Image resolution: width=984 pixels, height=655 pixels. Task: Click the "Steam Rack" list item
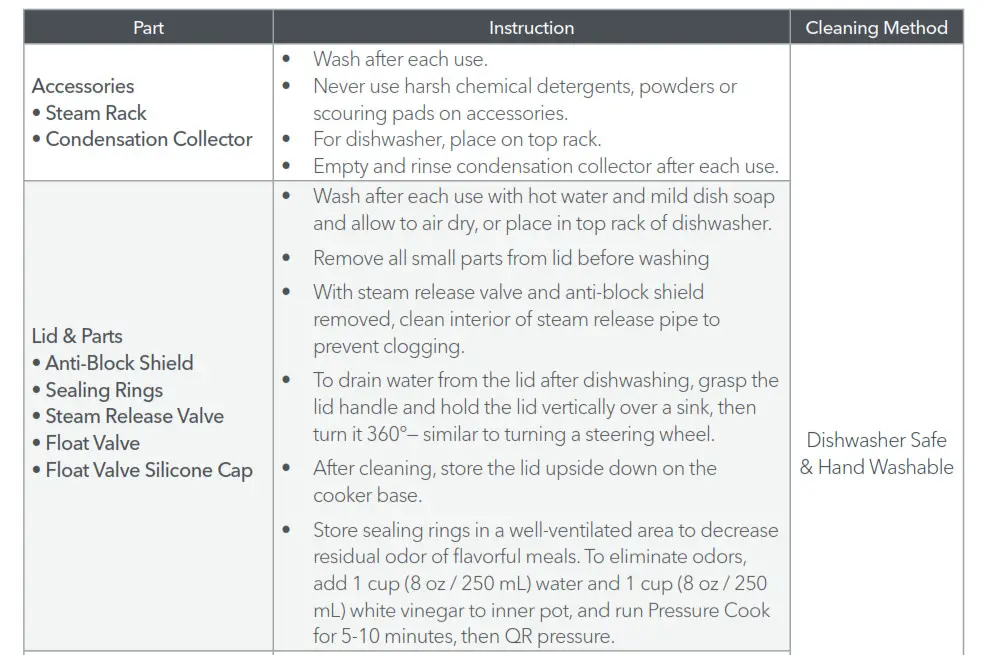(96, 113)
